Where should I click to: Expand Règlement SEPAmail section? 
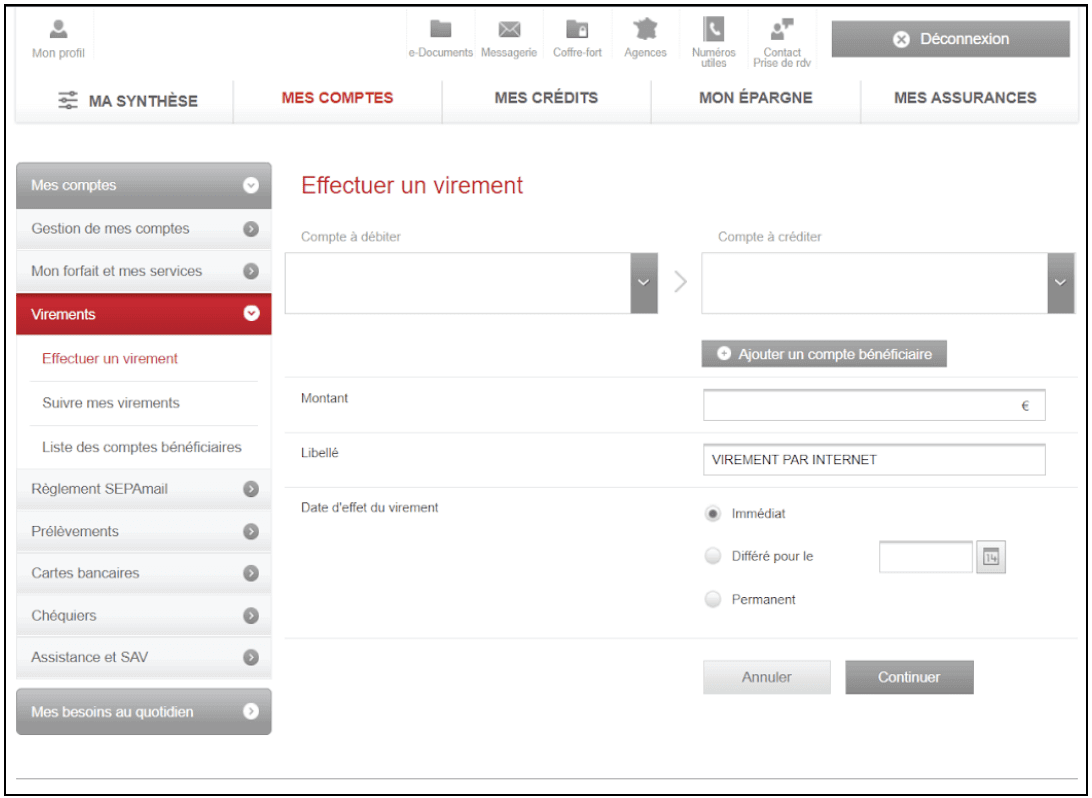tap(143, 489)
